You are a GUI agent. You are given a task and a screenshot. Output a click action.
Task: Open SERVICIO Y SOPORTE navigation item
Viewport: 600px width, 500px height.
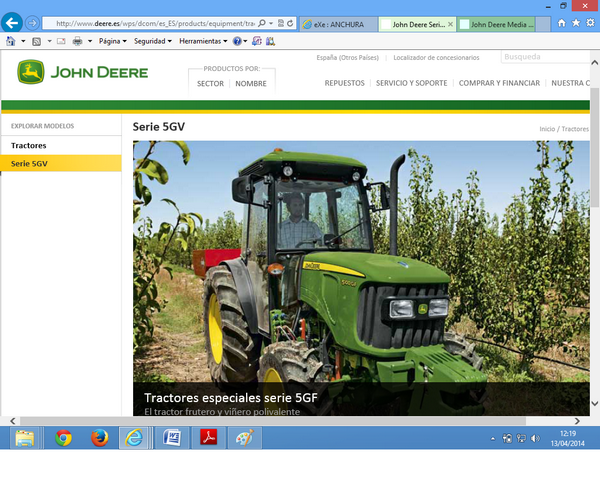point(411,83)
